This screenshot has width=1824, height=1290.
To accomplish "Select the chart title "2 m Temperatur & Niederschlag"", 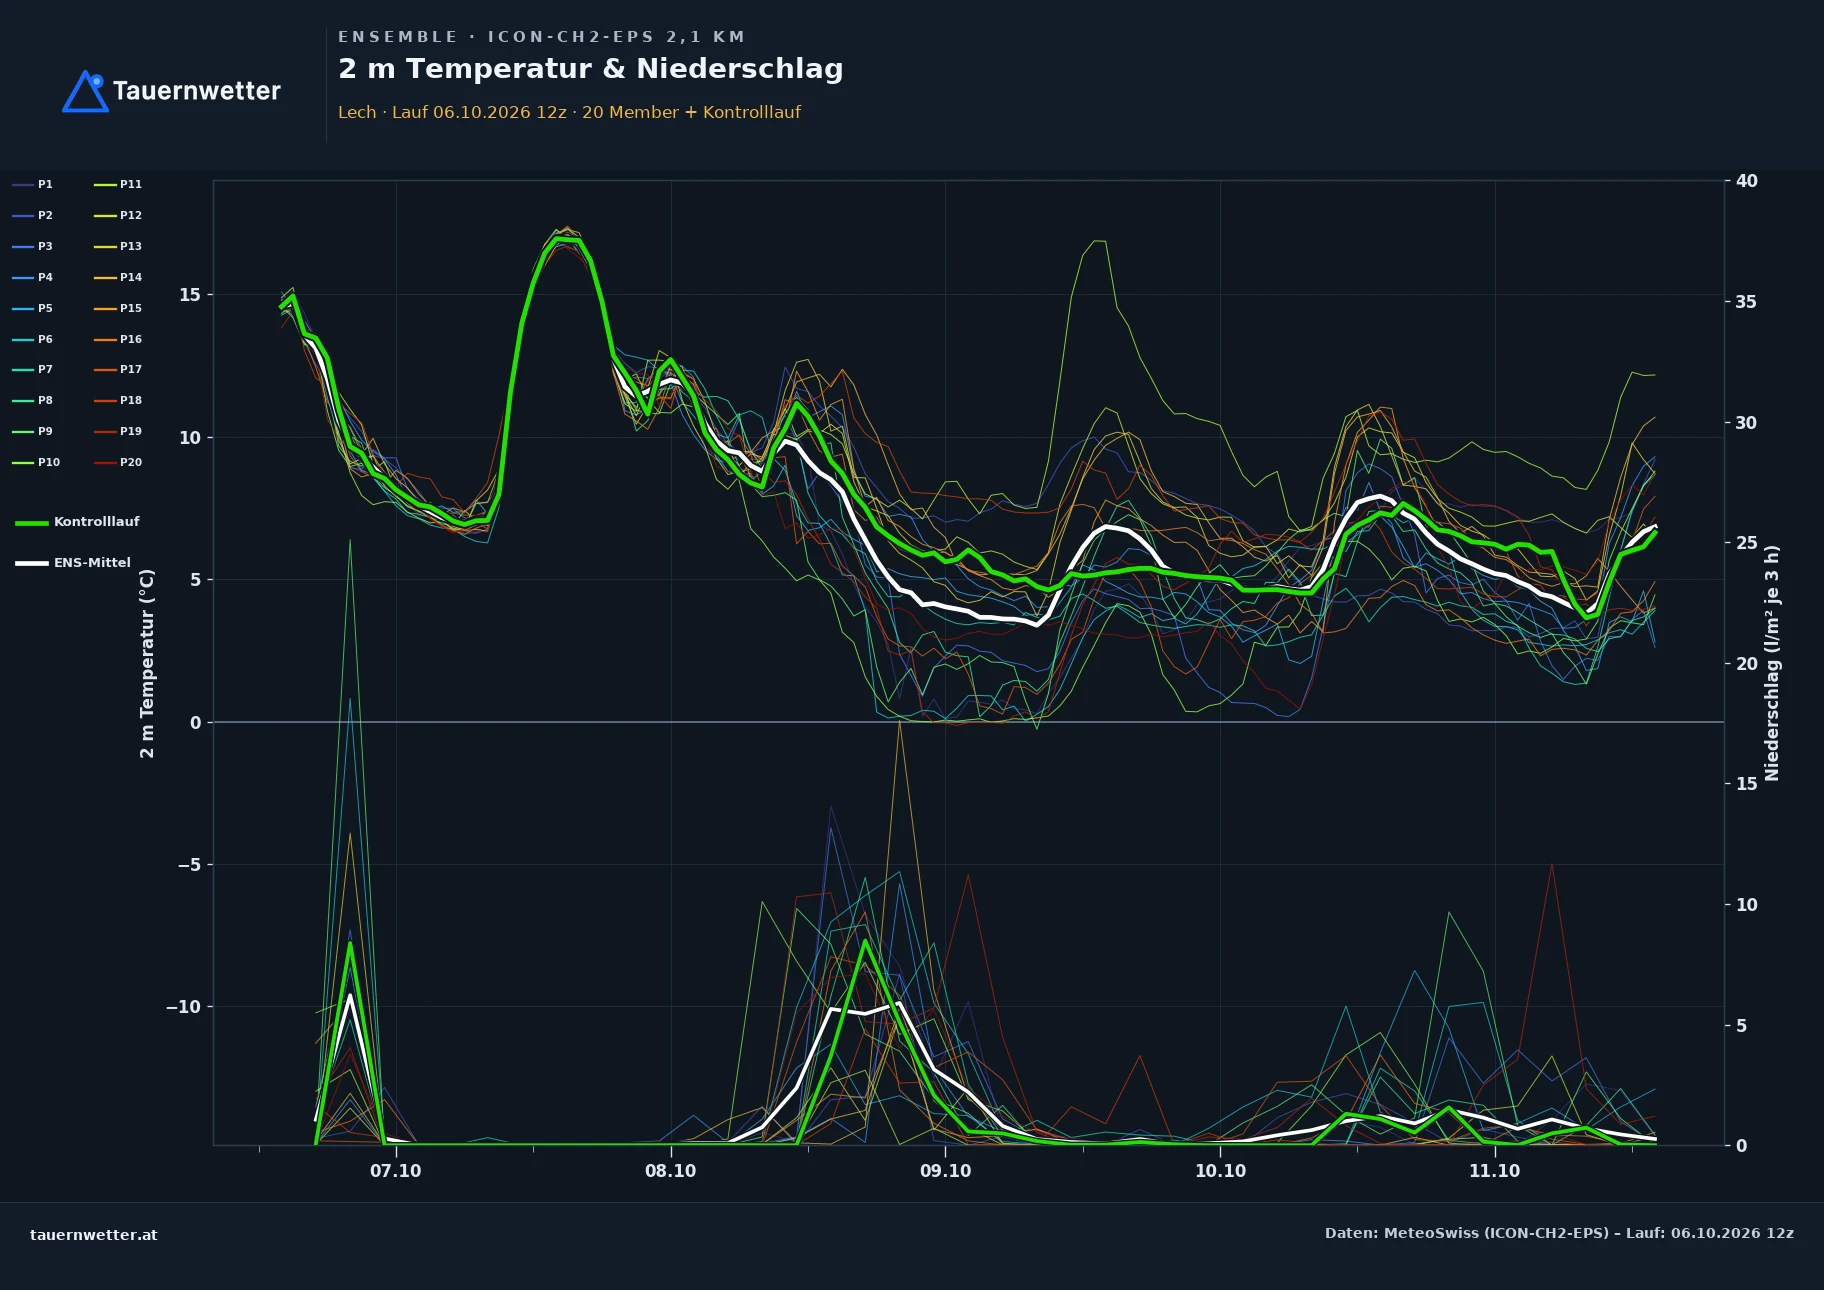I will pos(590,69).
